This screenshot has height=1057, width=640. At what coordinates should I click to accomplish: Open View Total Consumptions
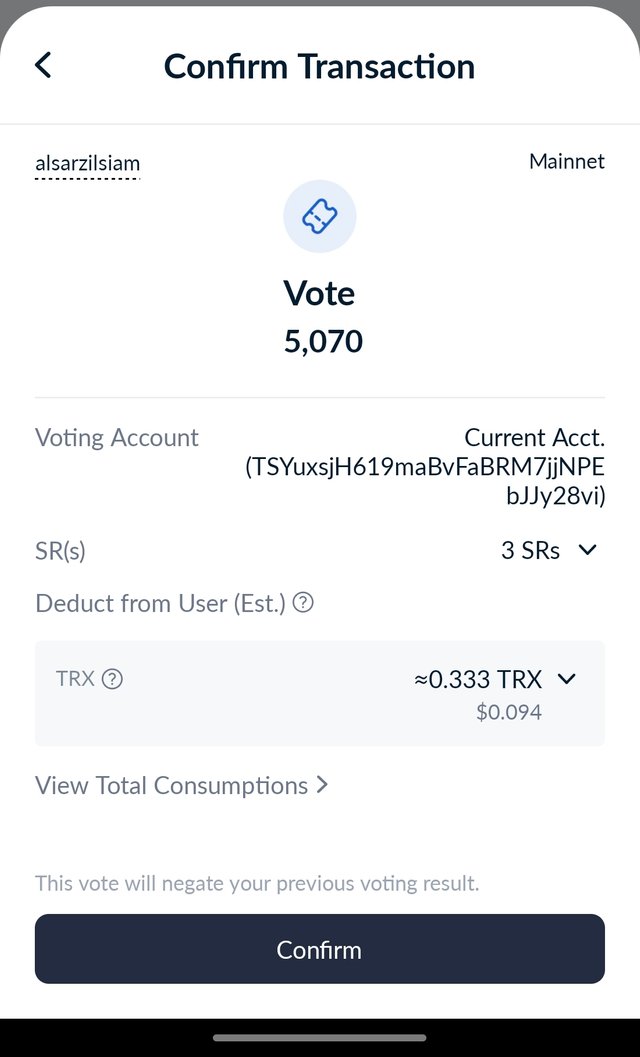point(181,785)
